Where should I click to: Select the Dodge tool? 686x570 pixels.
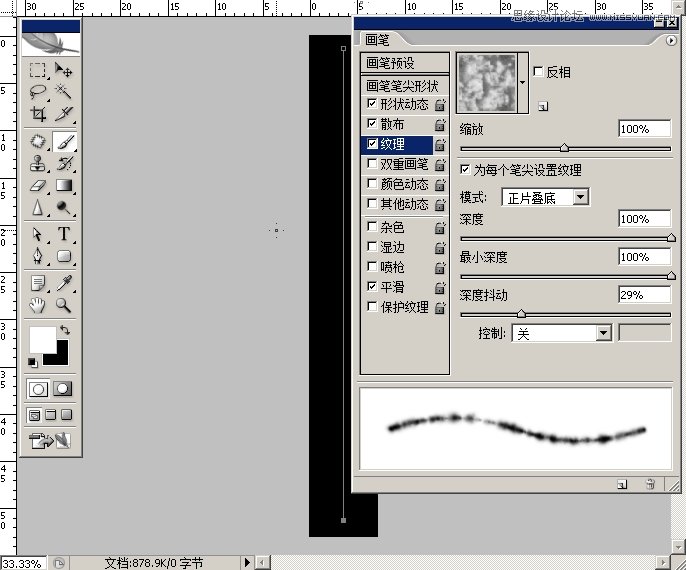pyautogui.click(x=64, y=207)
